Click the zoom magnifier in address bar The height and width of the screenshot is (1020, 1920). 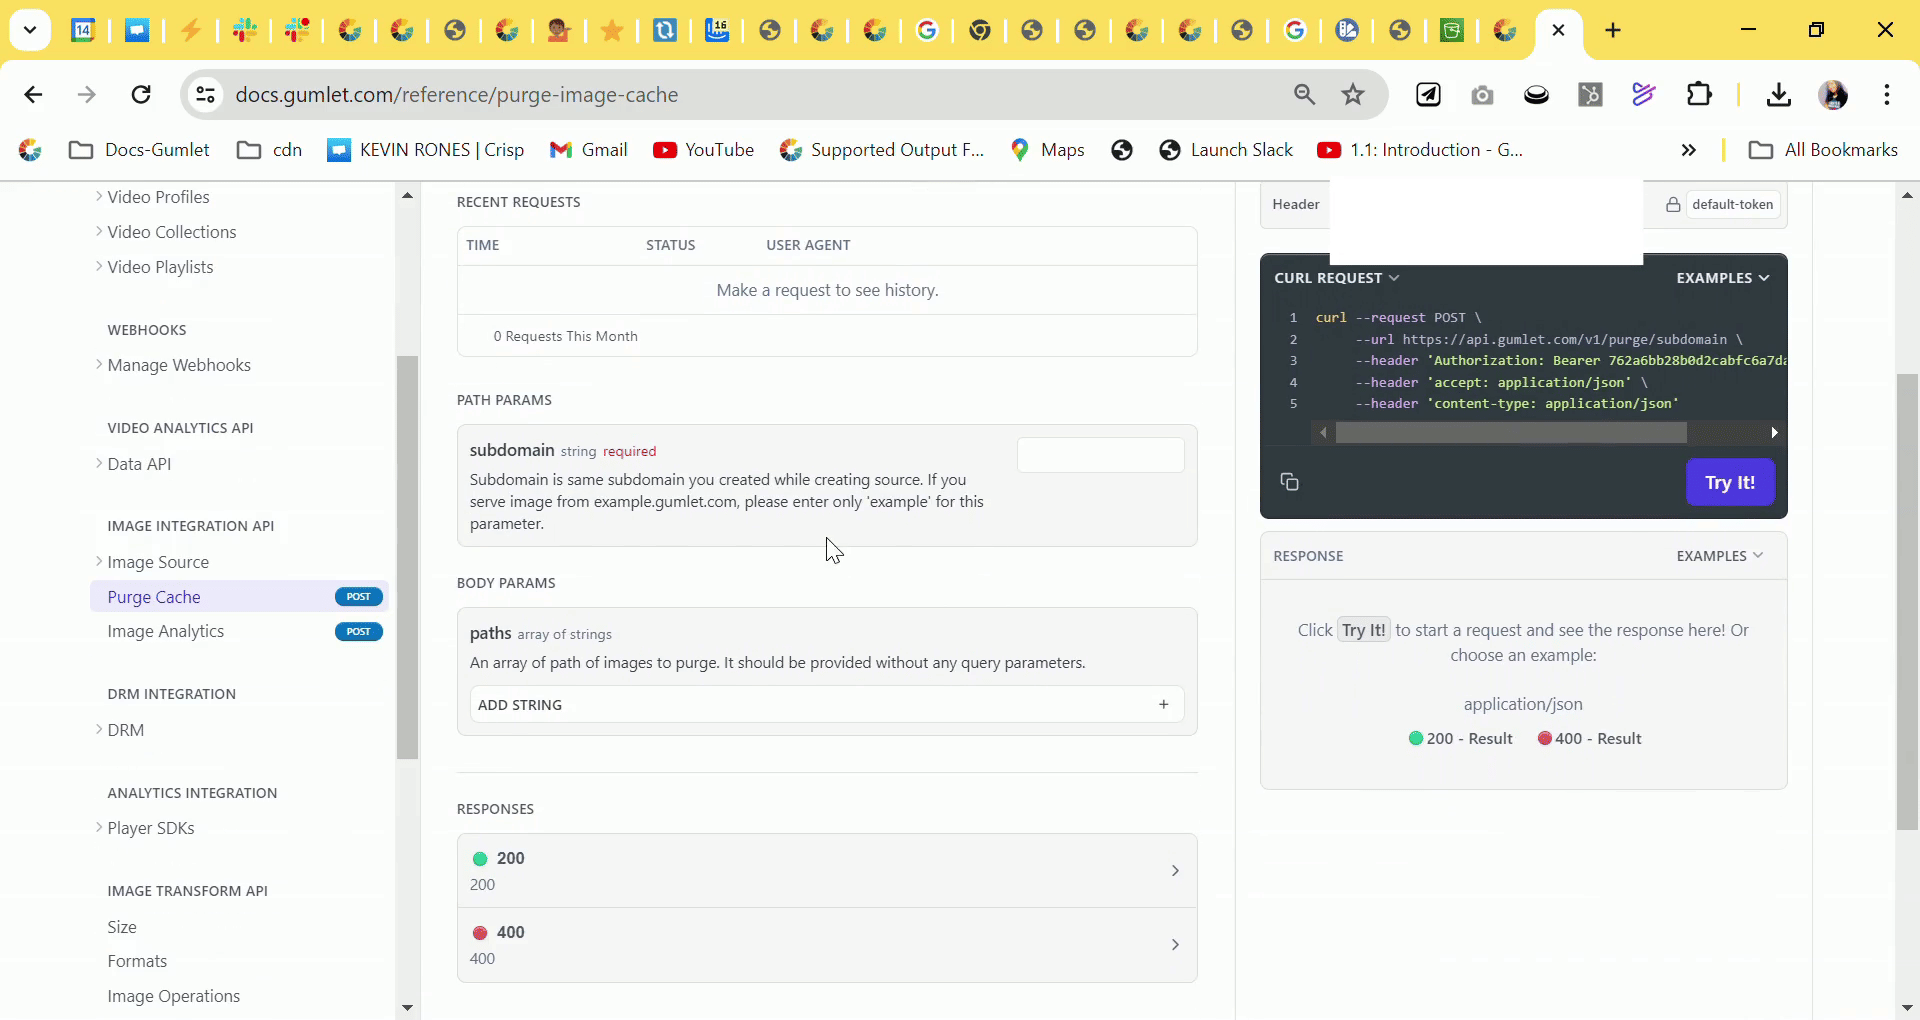[x=1304, y=95]
